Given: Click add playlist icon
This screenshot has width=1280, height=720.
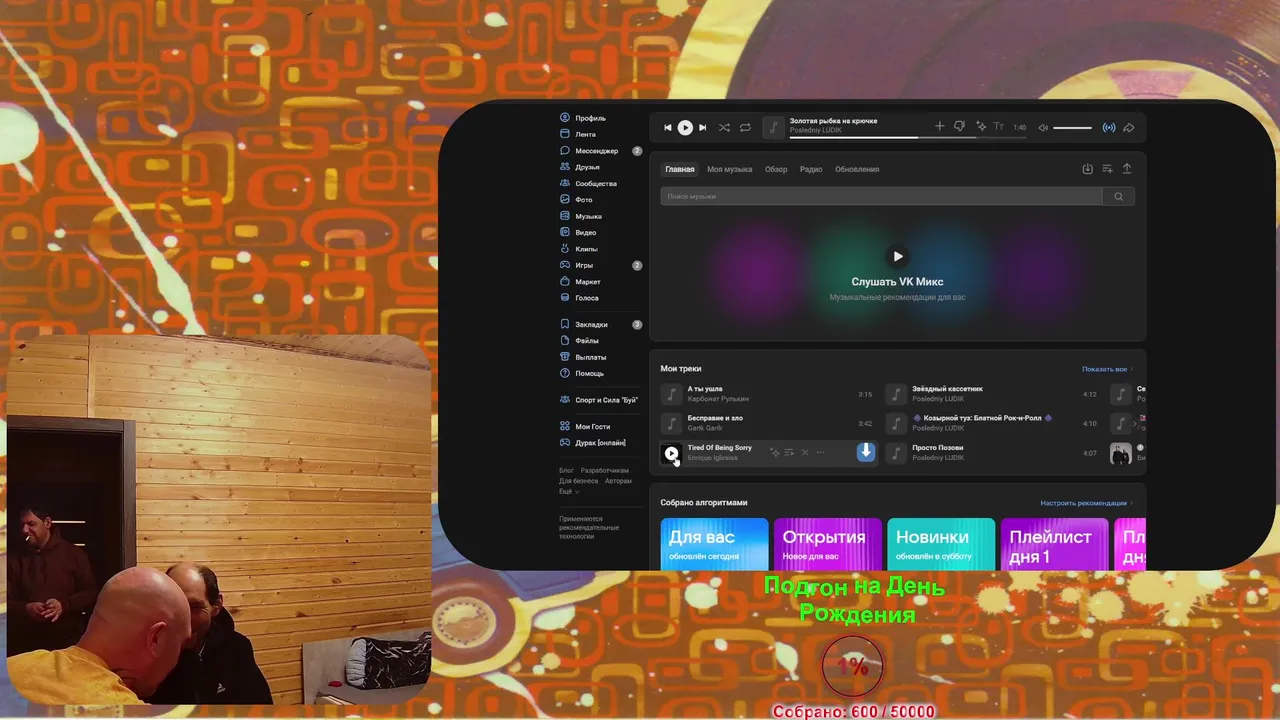Looking at the screenshot, I should click(1107, 169).
